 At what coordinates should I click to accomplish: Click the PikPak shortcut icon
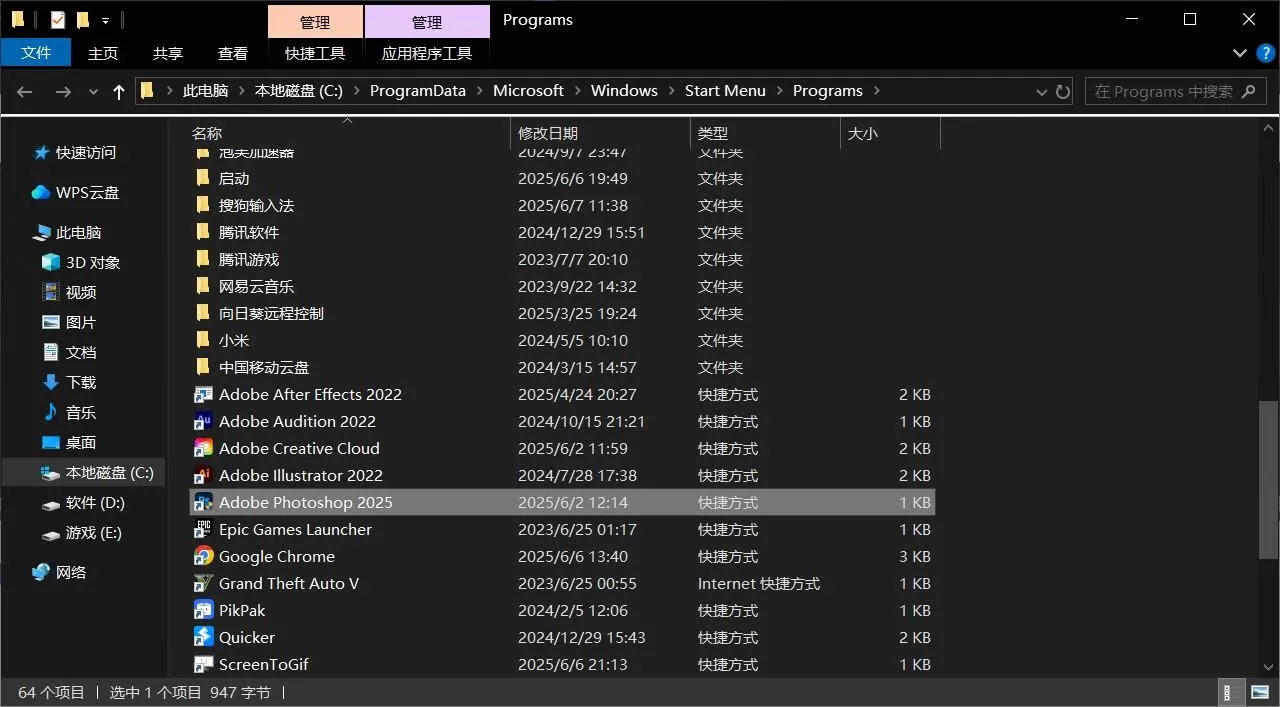tap(203, 611)
